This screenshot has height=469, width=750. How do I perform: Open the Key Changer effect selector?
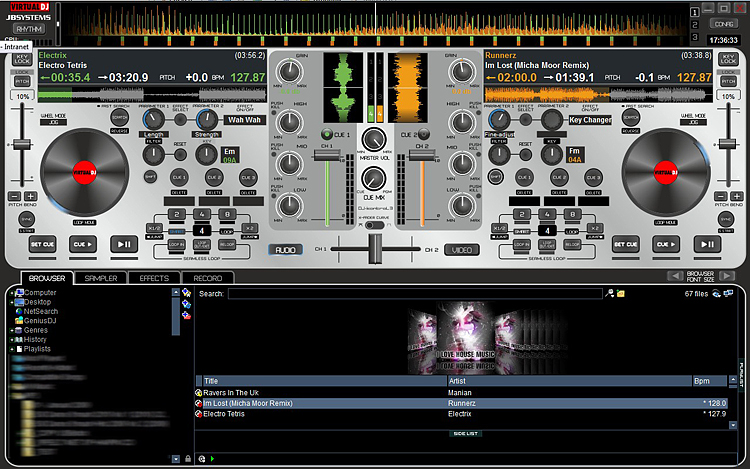click(590, 120)
